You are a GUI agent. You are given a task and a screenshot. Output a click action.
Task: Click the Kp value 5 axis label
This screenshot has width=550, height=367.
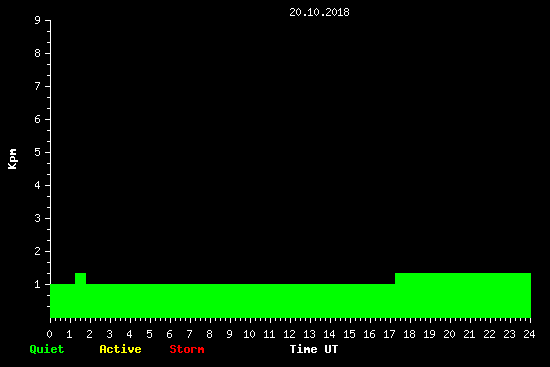(x=38, y=152)
